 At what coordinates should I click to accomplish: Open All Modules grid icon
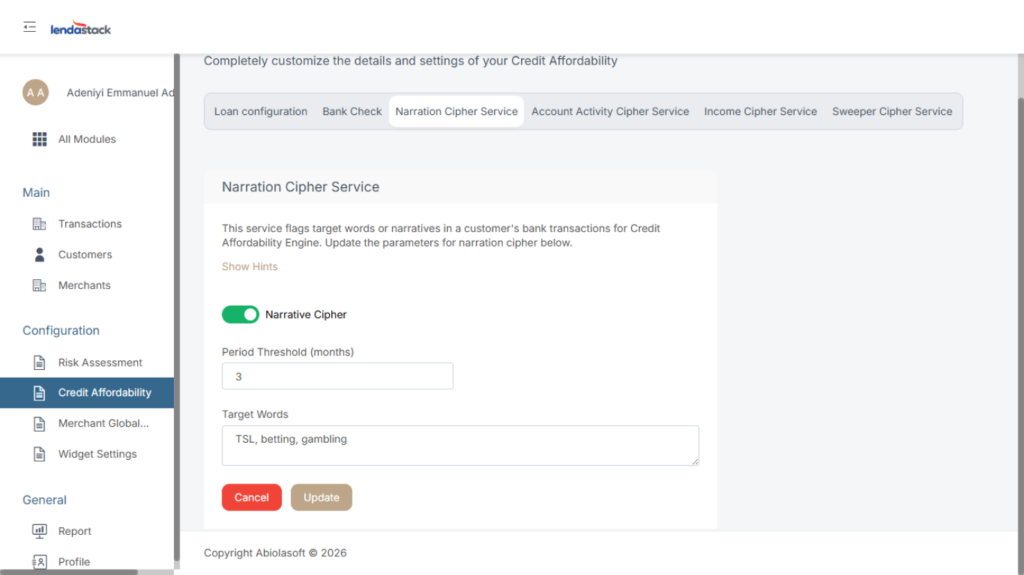40,139
